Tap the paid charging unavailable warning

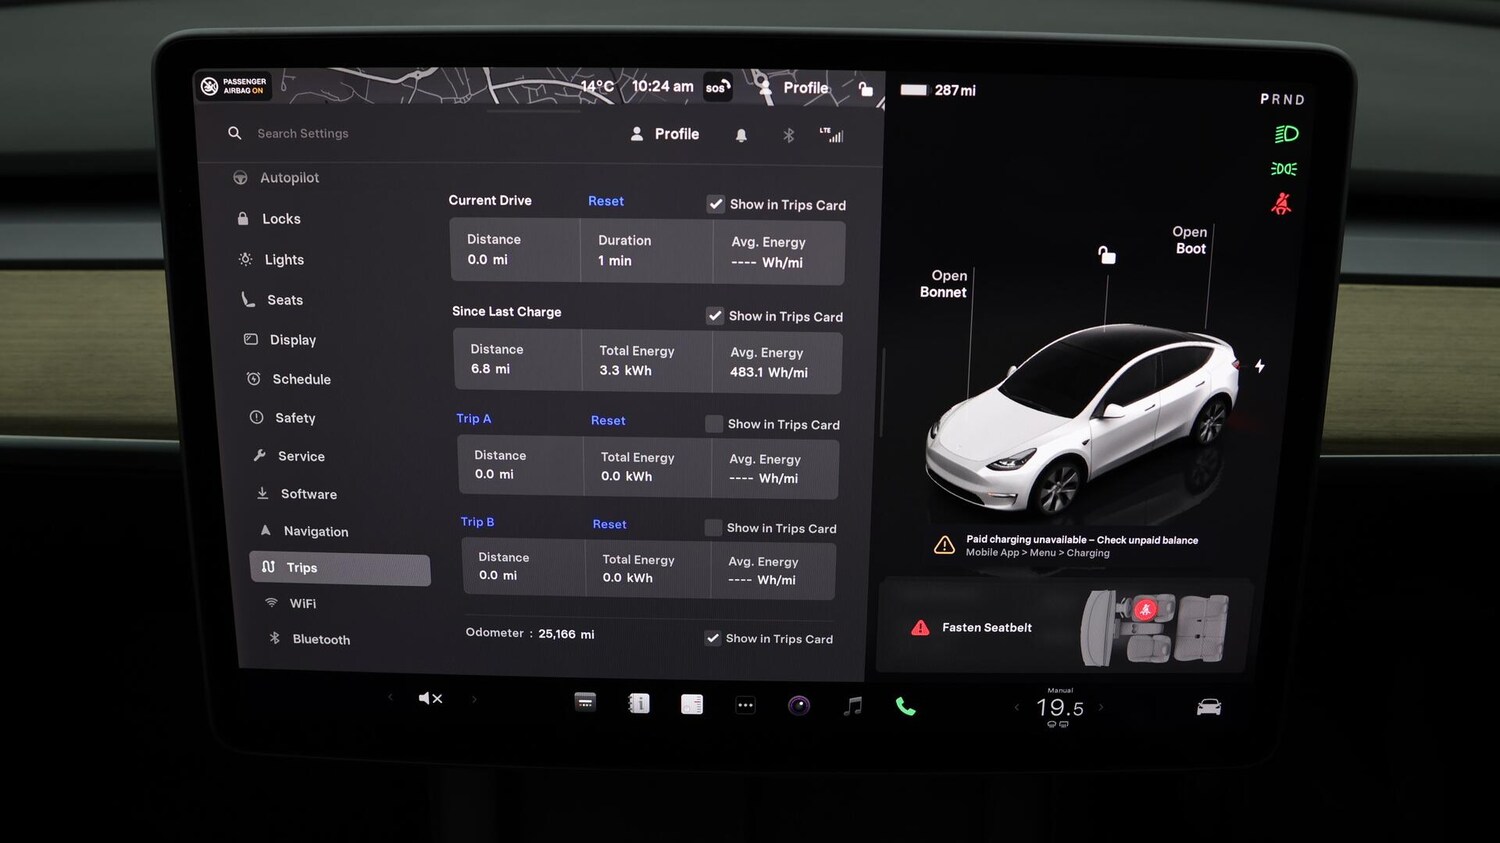[x=1066, y=545]
